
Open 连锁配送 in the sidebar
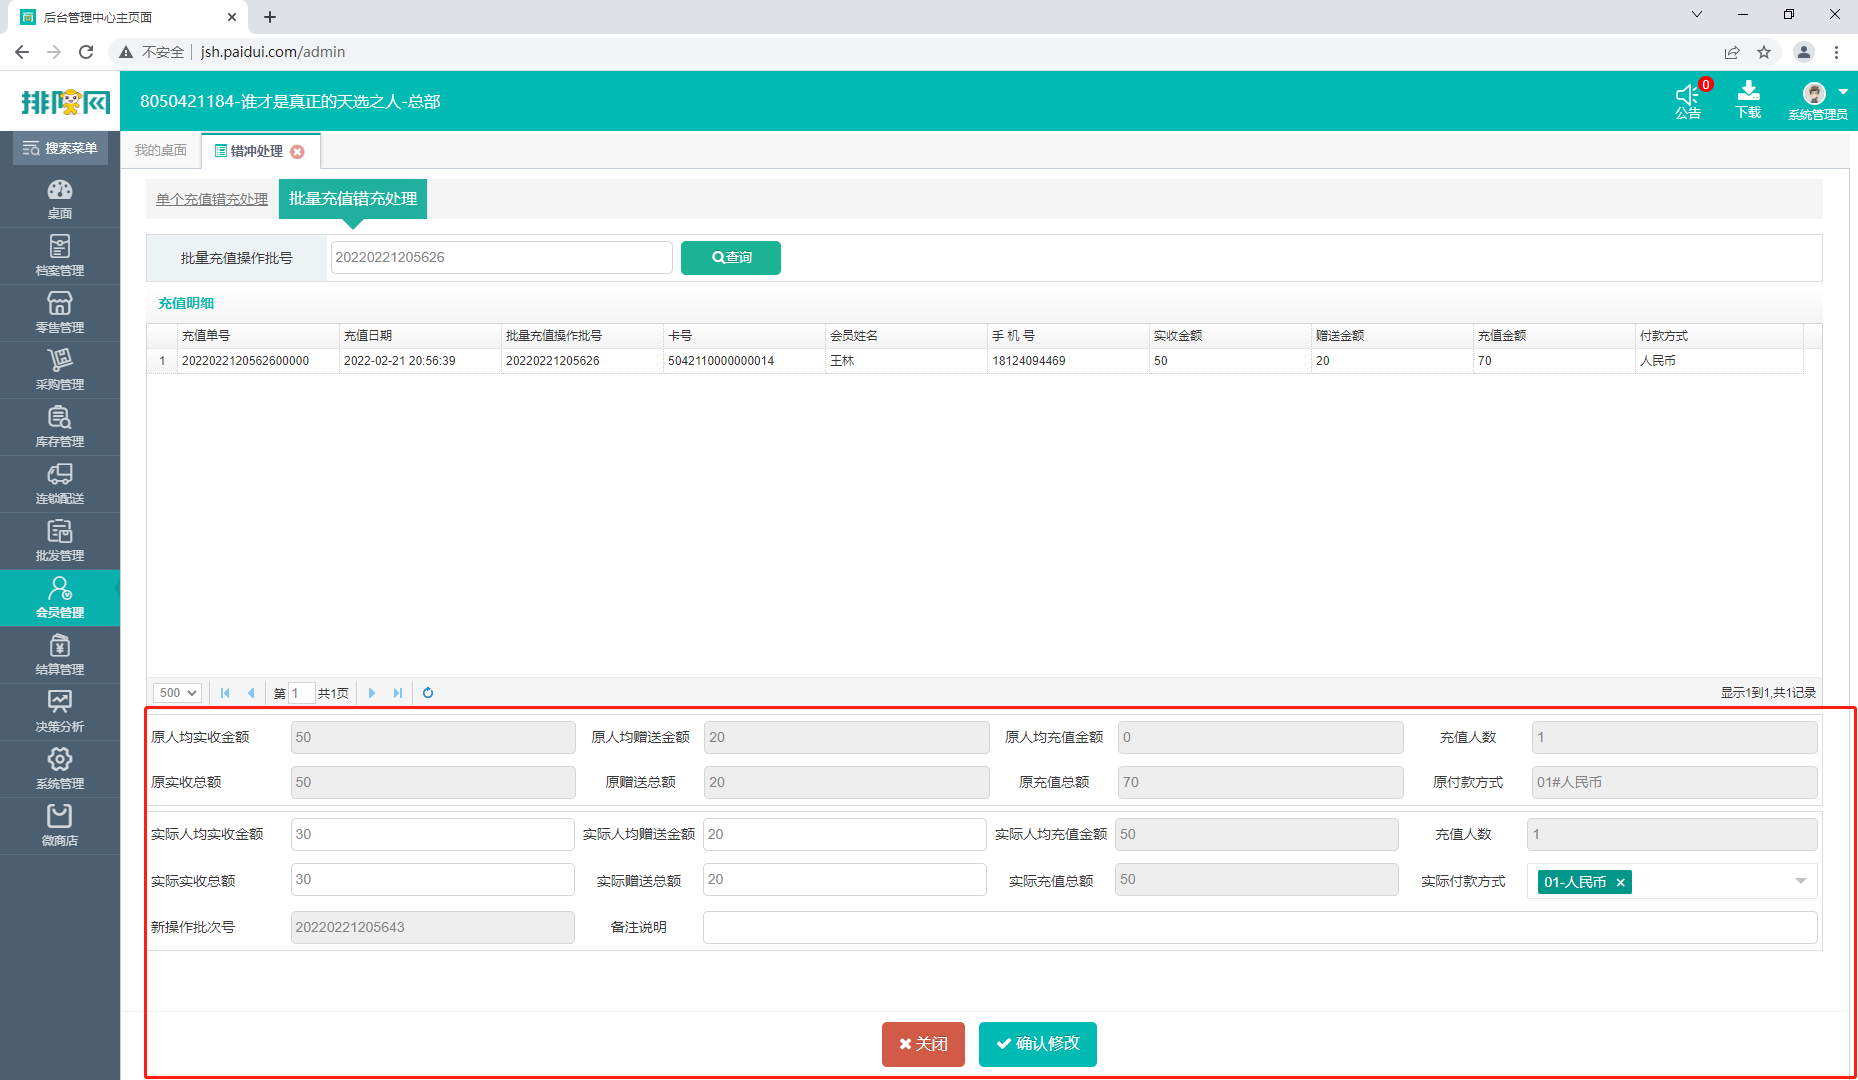pyautogui.click(x=60, y=484)
